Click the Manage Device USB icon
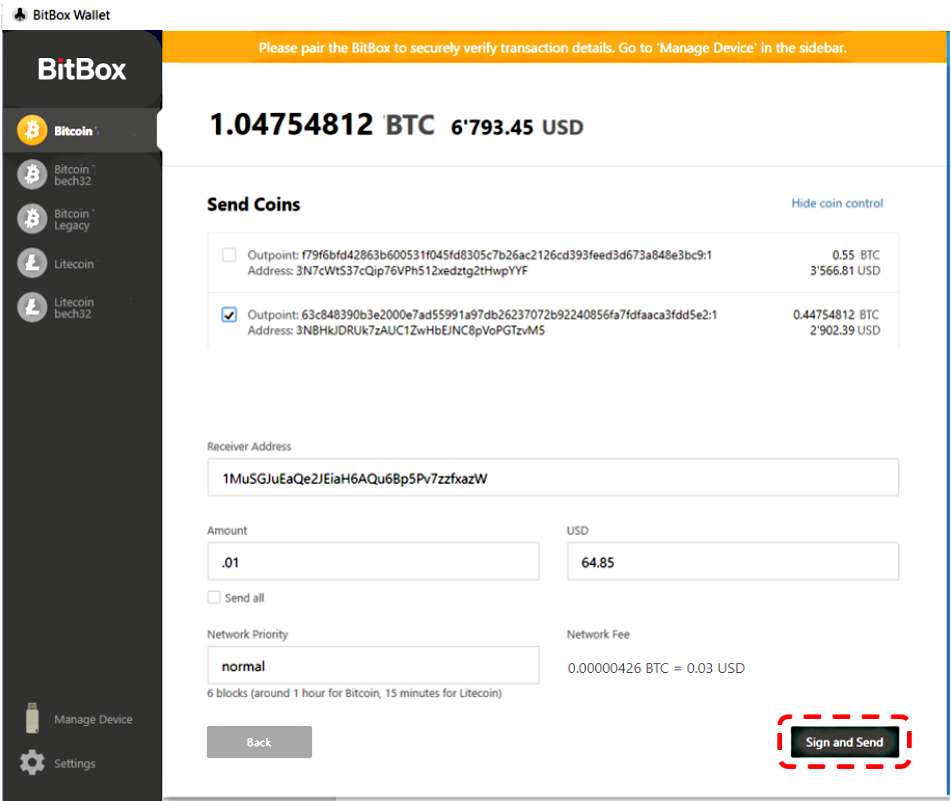Viewport: 951px width, 801px height. [32, 719]
